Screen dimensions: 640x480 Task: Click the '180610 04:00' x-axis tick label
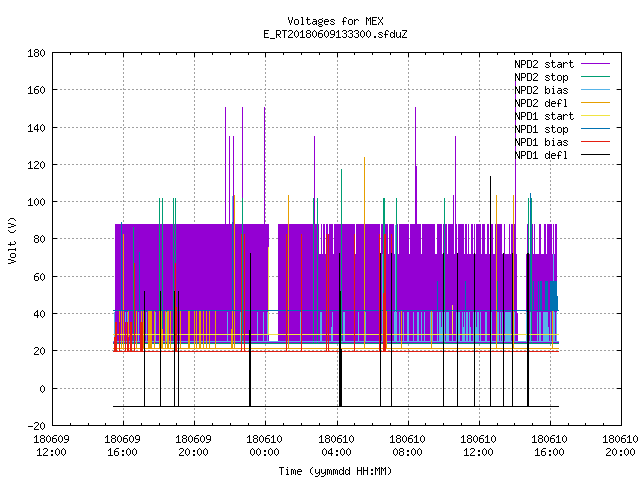336,446
